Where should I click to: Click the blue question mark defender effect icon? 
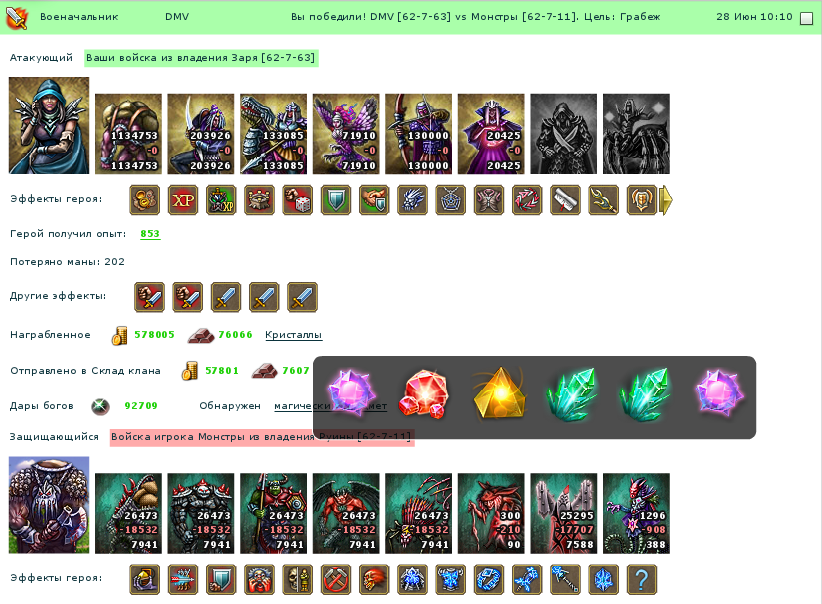pyautogui.click(x=642, y=579)
